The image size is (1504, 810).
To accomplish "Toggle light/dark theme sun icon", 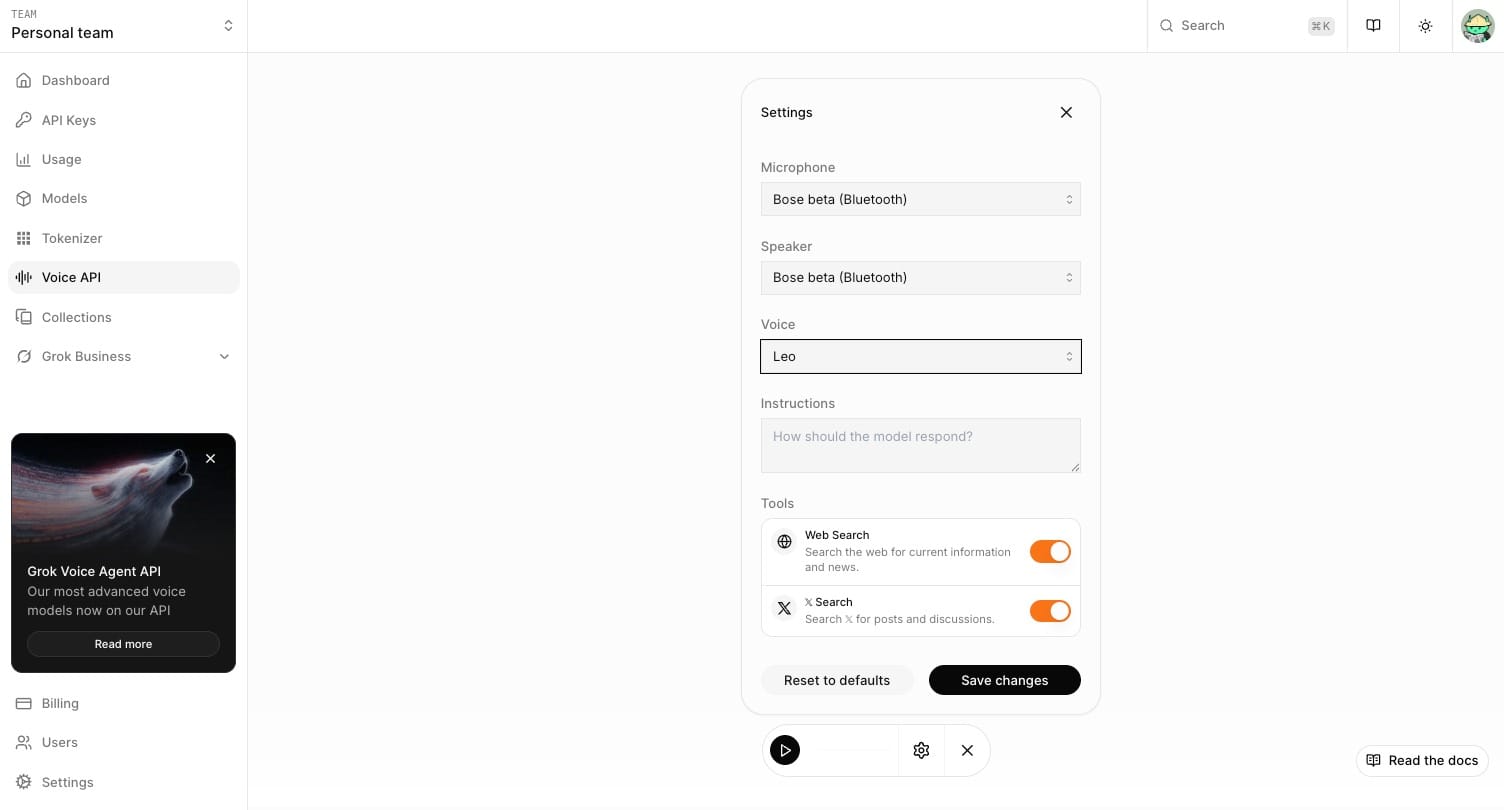I will [x=1425, y=26].
